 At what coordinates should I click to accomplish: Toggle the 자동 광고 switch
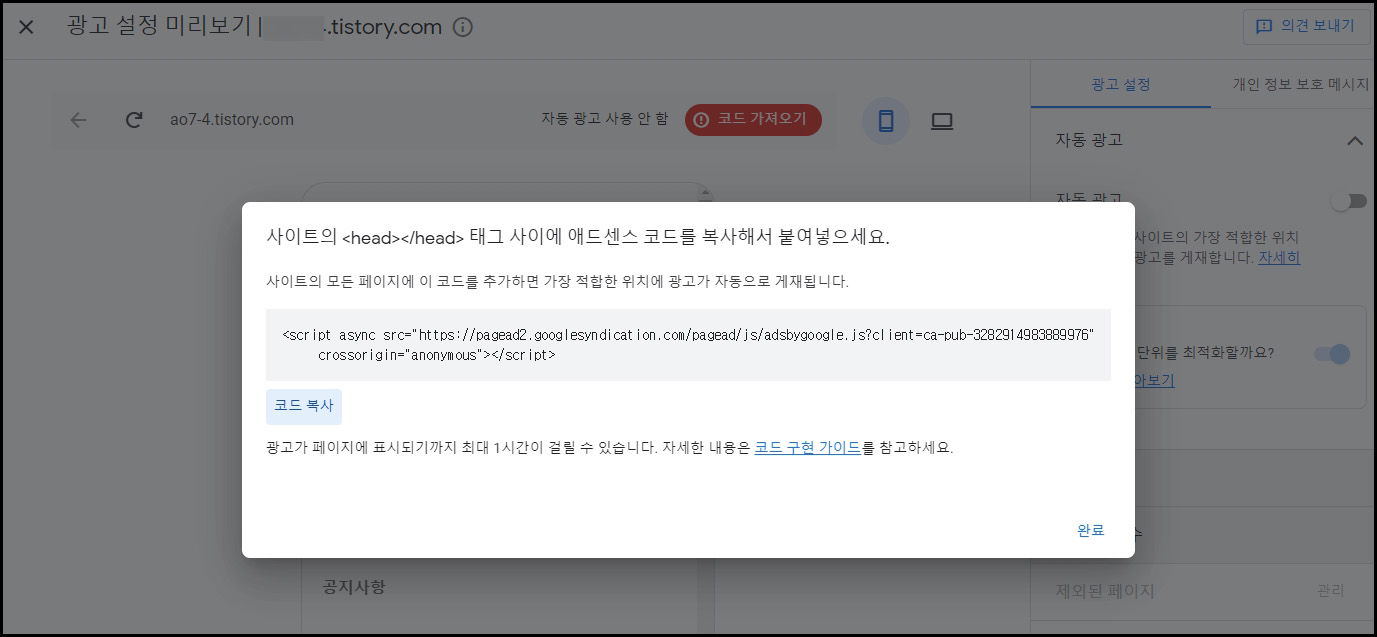1348,201
